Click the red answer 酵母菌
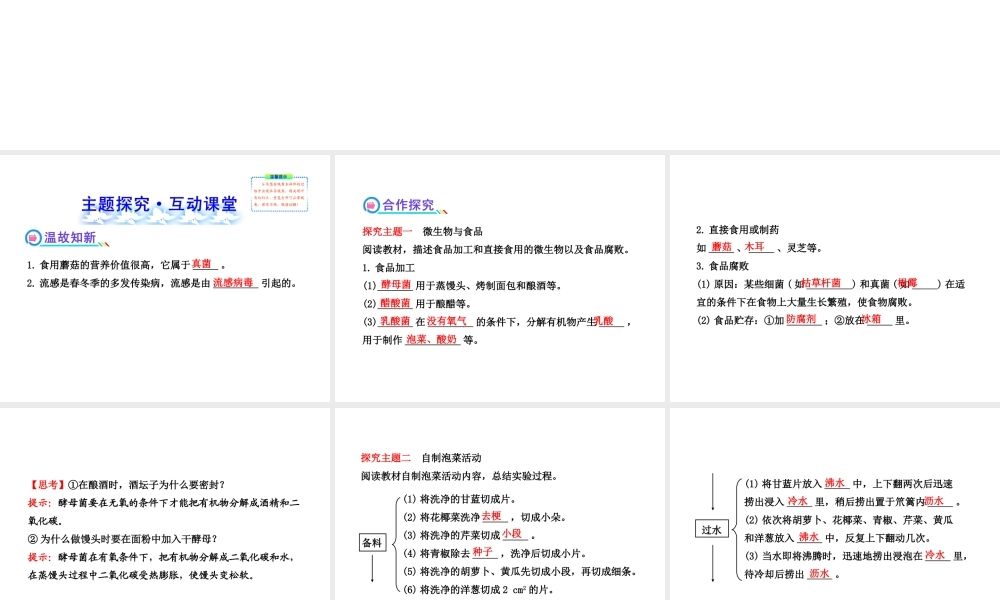The image size is (1000, 600). click(x=396, y=285)
